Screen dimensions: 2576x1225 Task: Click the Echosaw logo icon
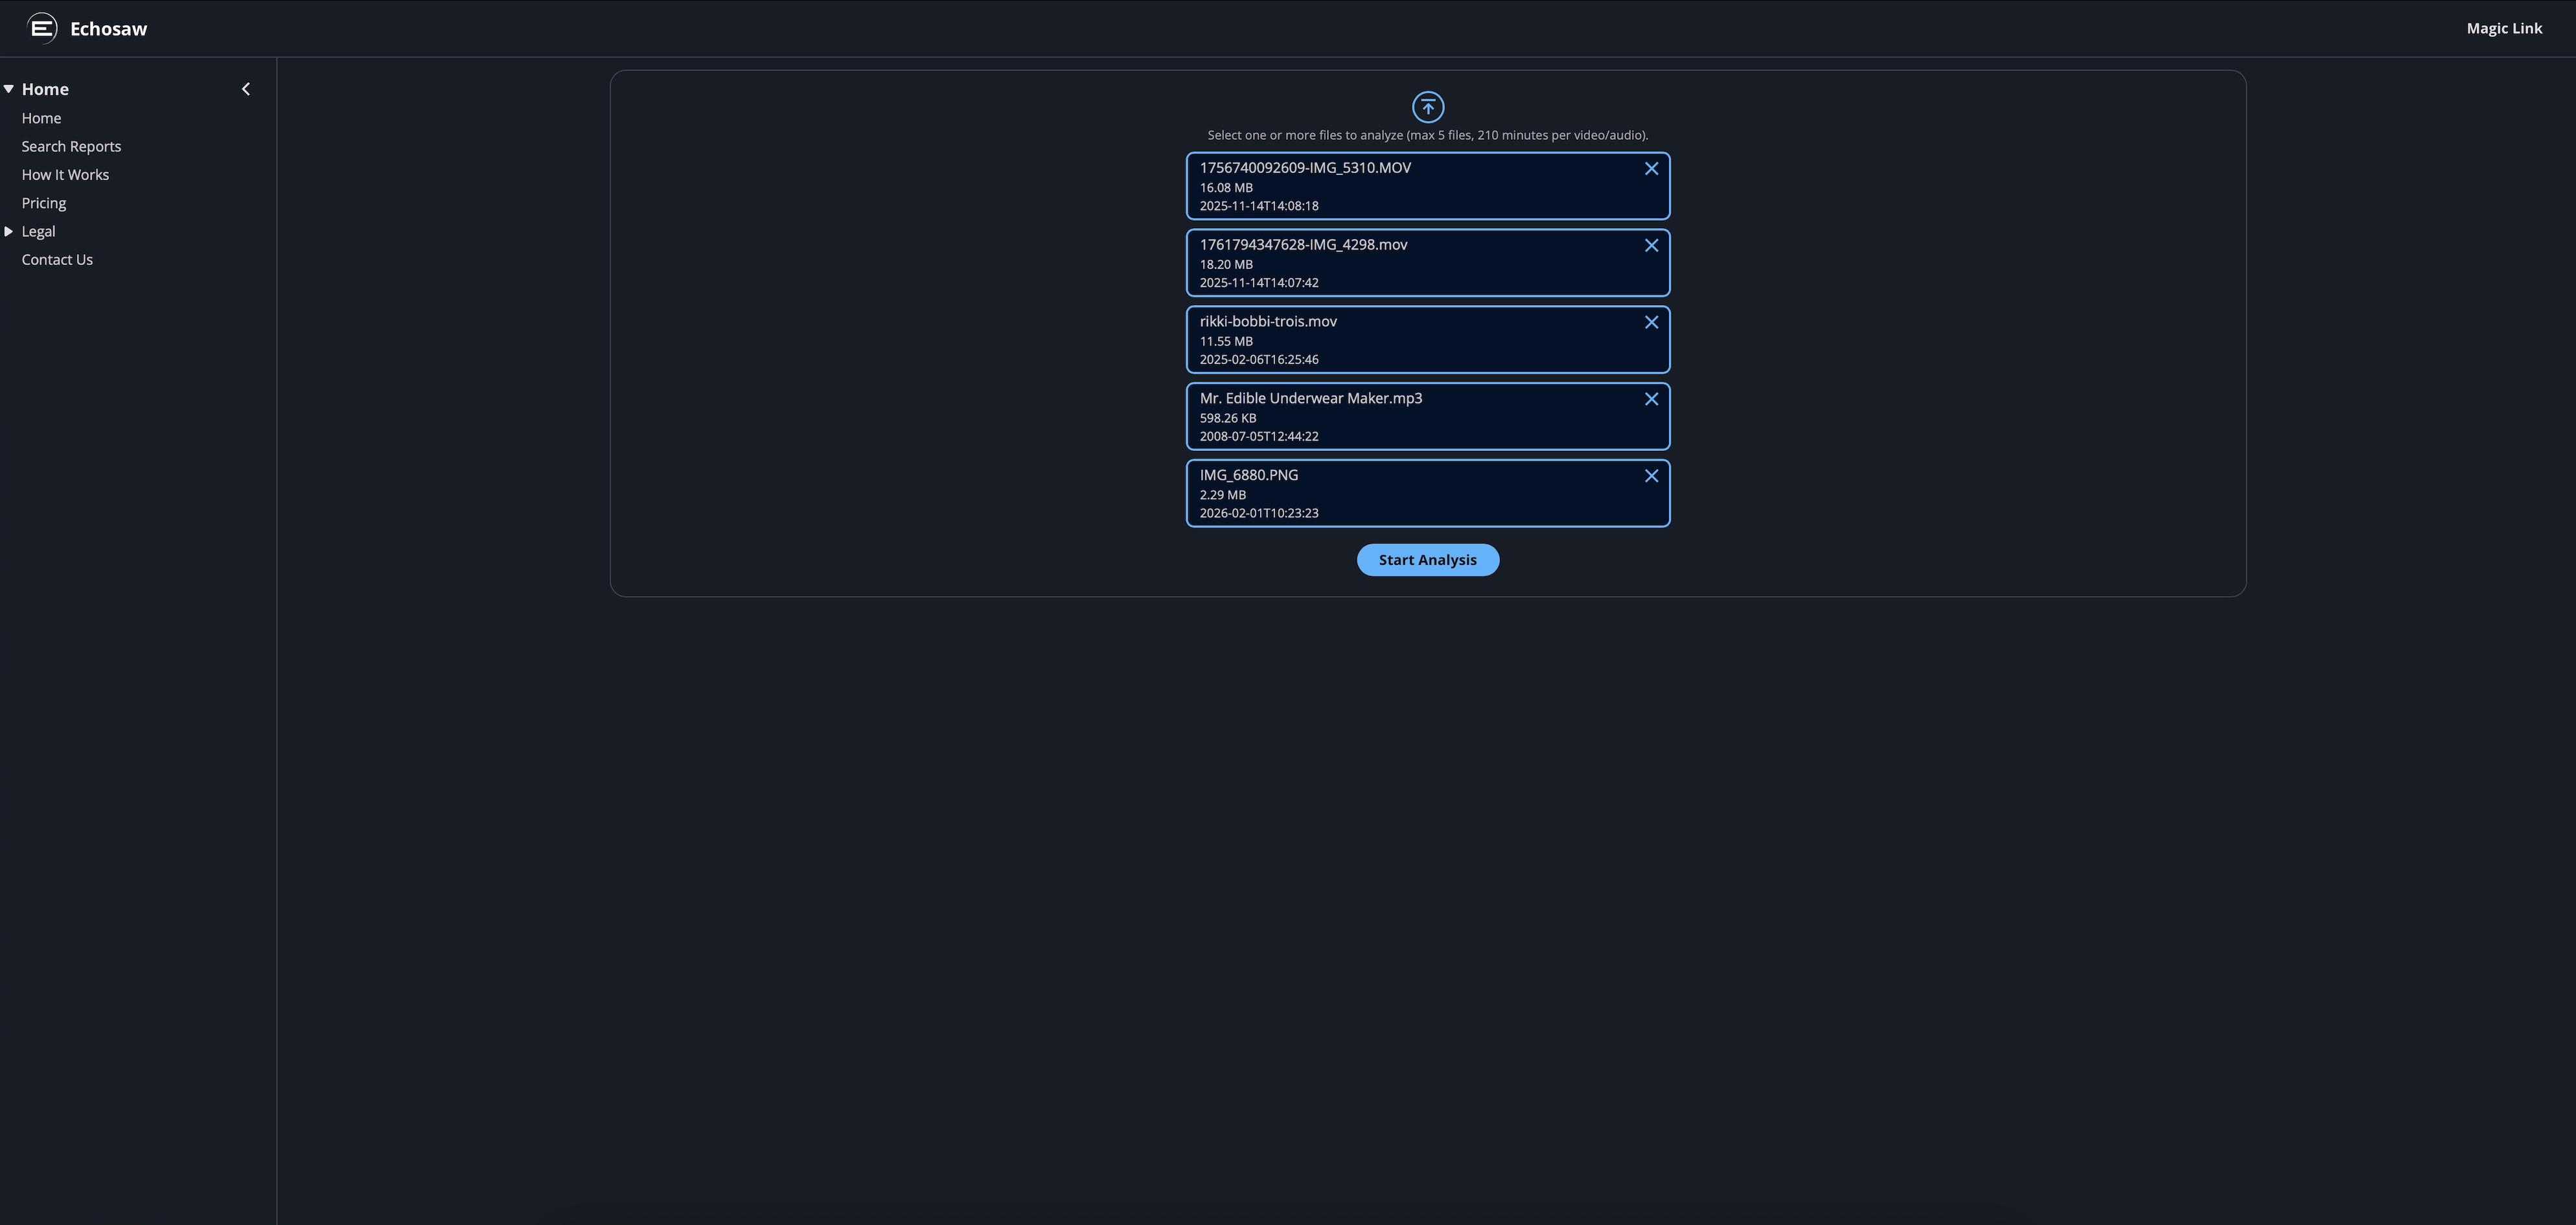(41, 28)
